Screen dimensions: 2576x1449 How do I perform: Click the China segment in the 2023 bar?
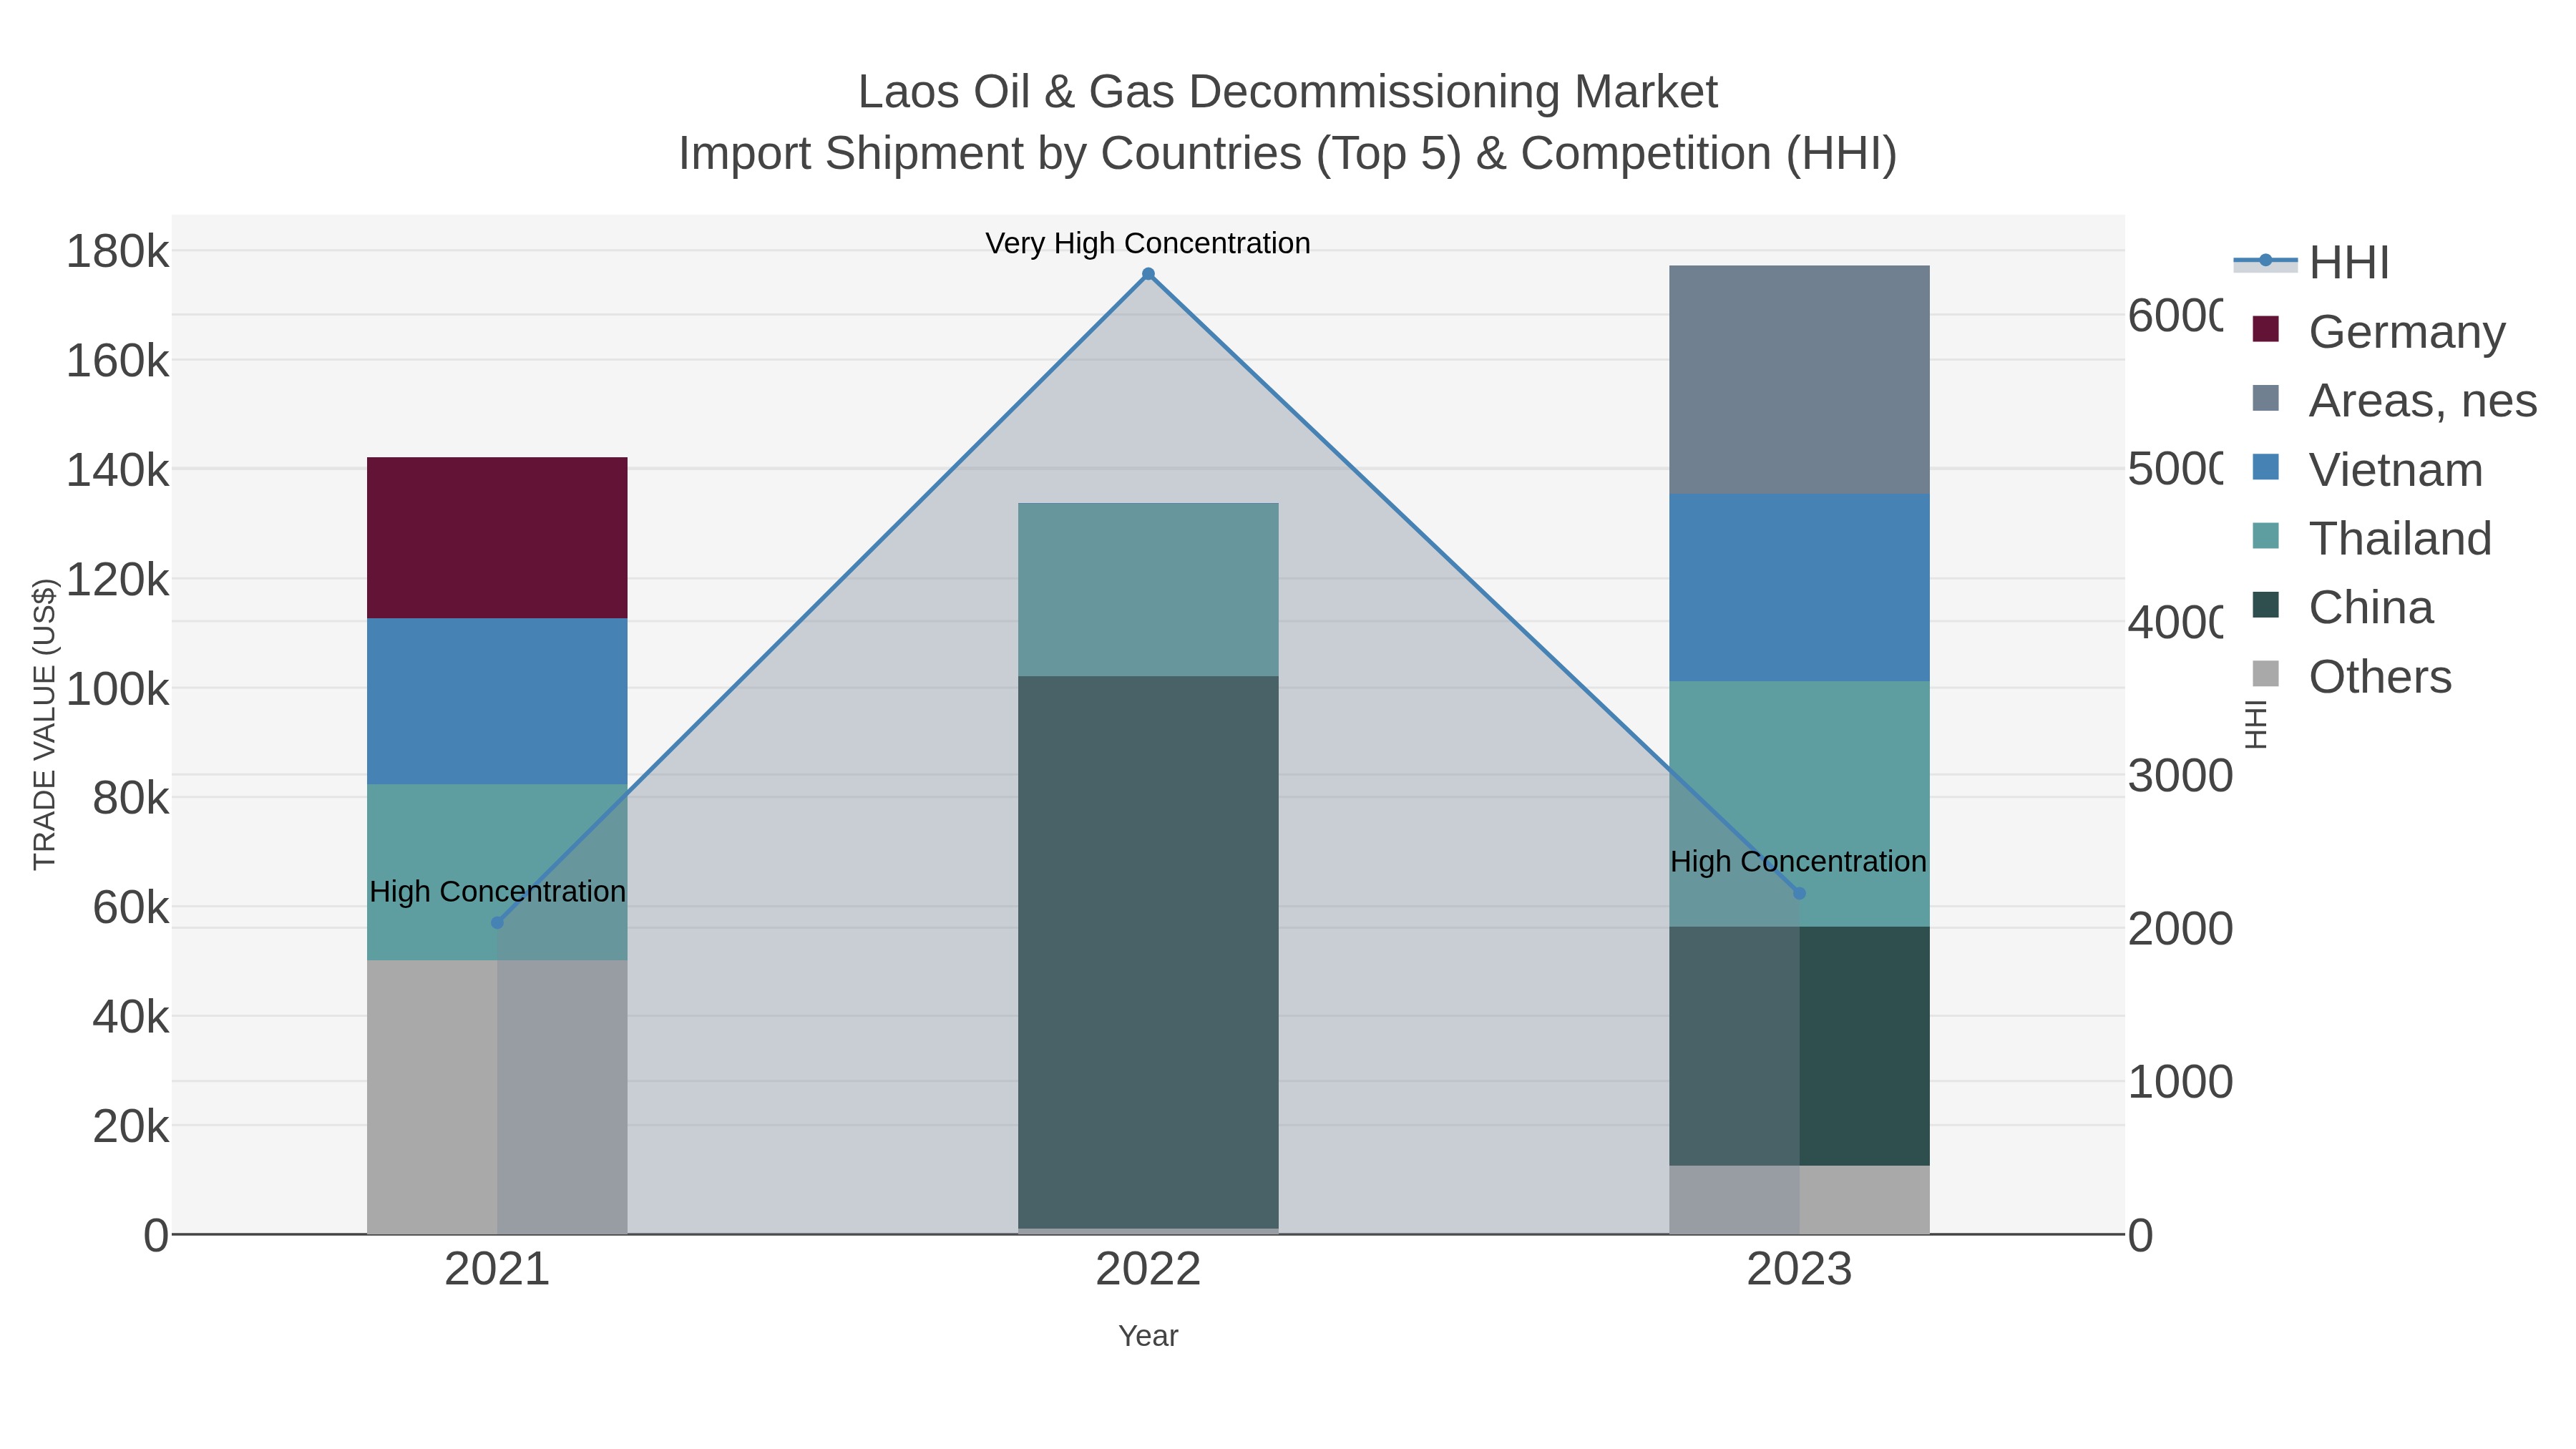tap(1799, 1046)
